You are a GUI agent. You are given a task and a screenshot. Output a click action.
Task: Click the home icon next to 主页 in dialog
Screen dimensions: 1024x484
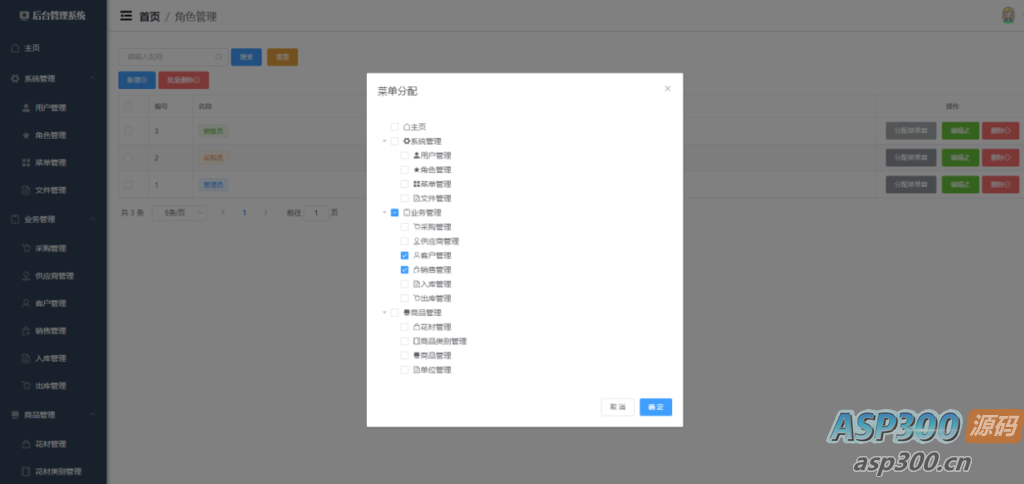pyautogui.click(x=407, y=127)
